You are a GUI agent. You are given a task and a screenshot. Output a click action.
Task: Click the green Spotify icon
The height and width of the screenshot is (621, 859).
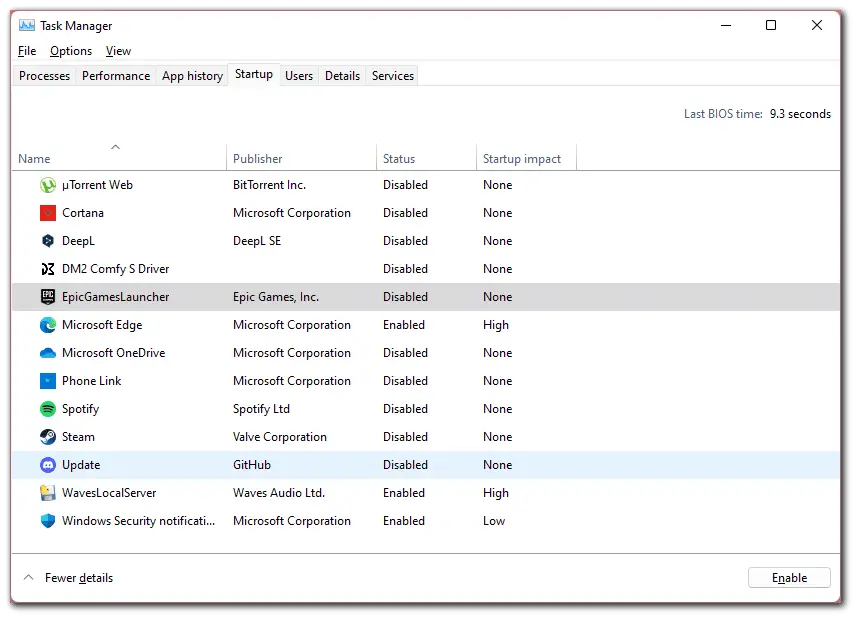48,409
